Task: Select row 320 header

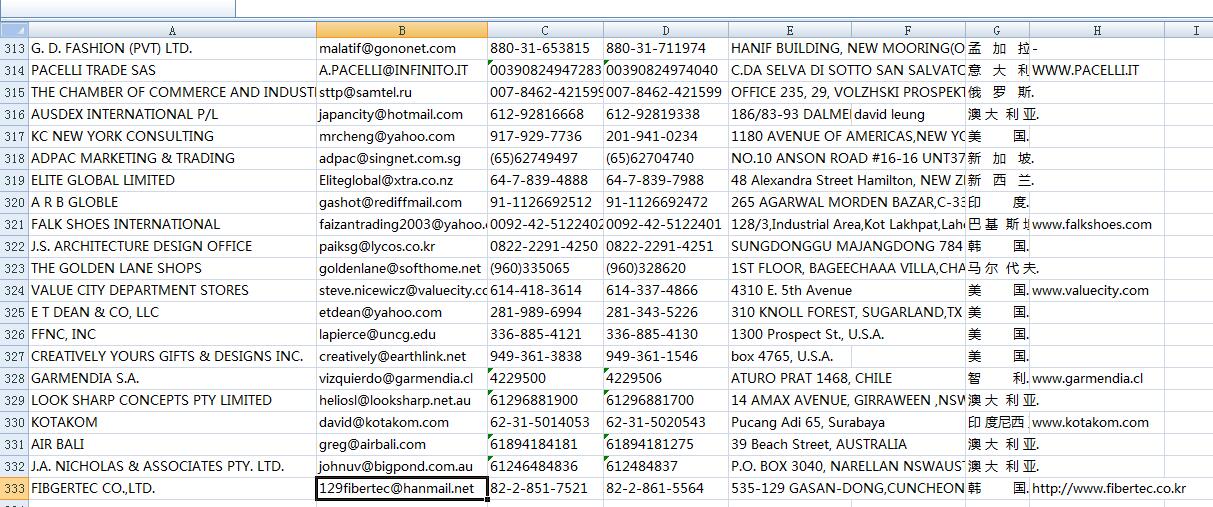Action: pos(14,202)
